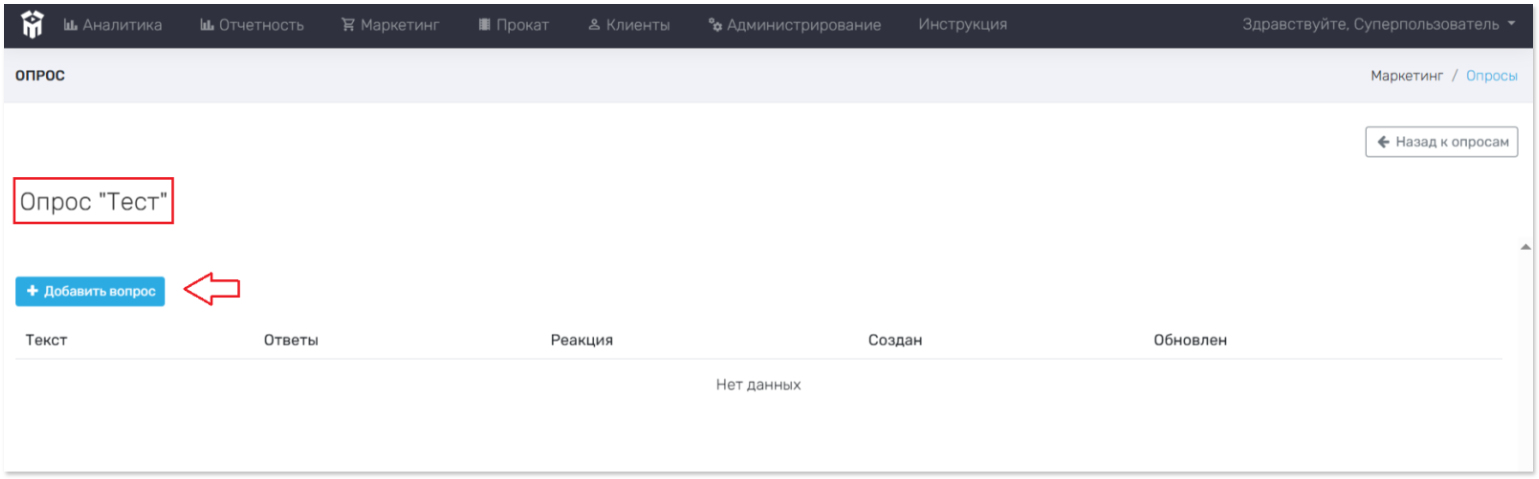
Task: Click the Обновлен column header
Action: pyautogui.click(x=1190, y=340)
